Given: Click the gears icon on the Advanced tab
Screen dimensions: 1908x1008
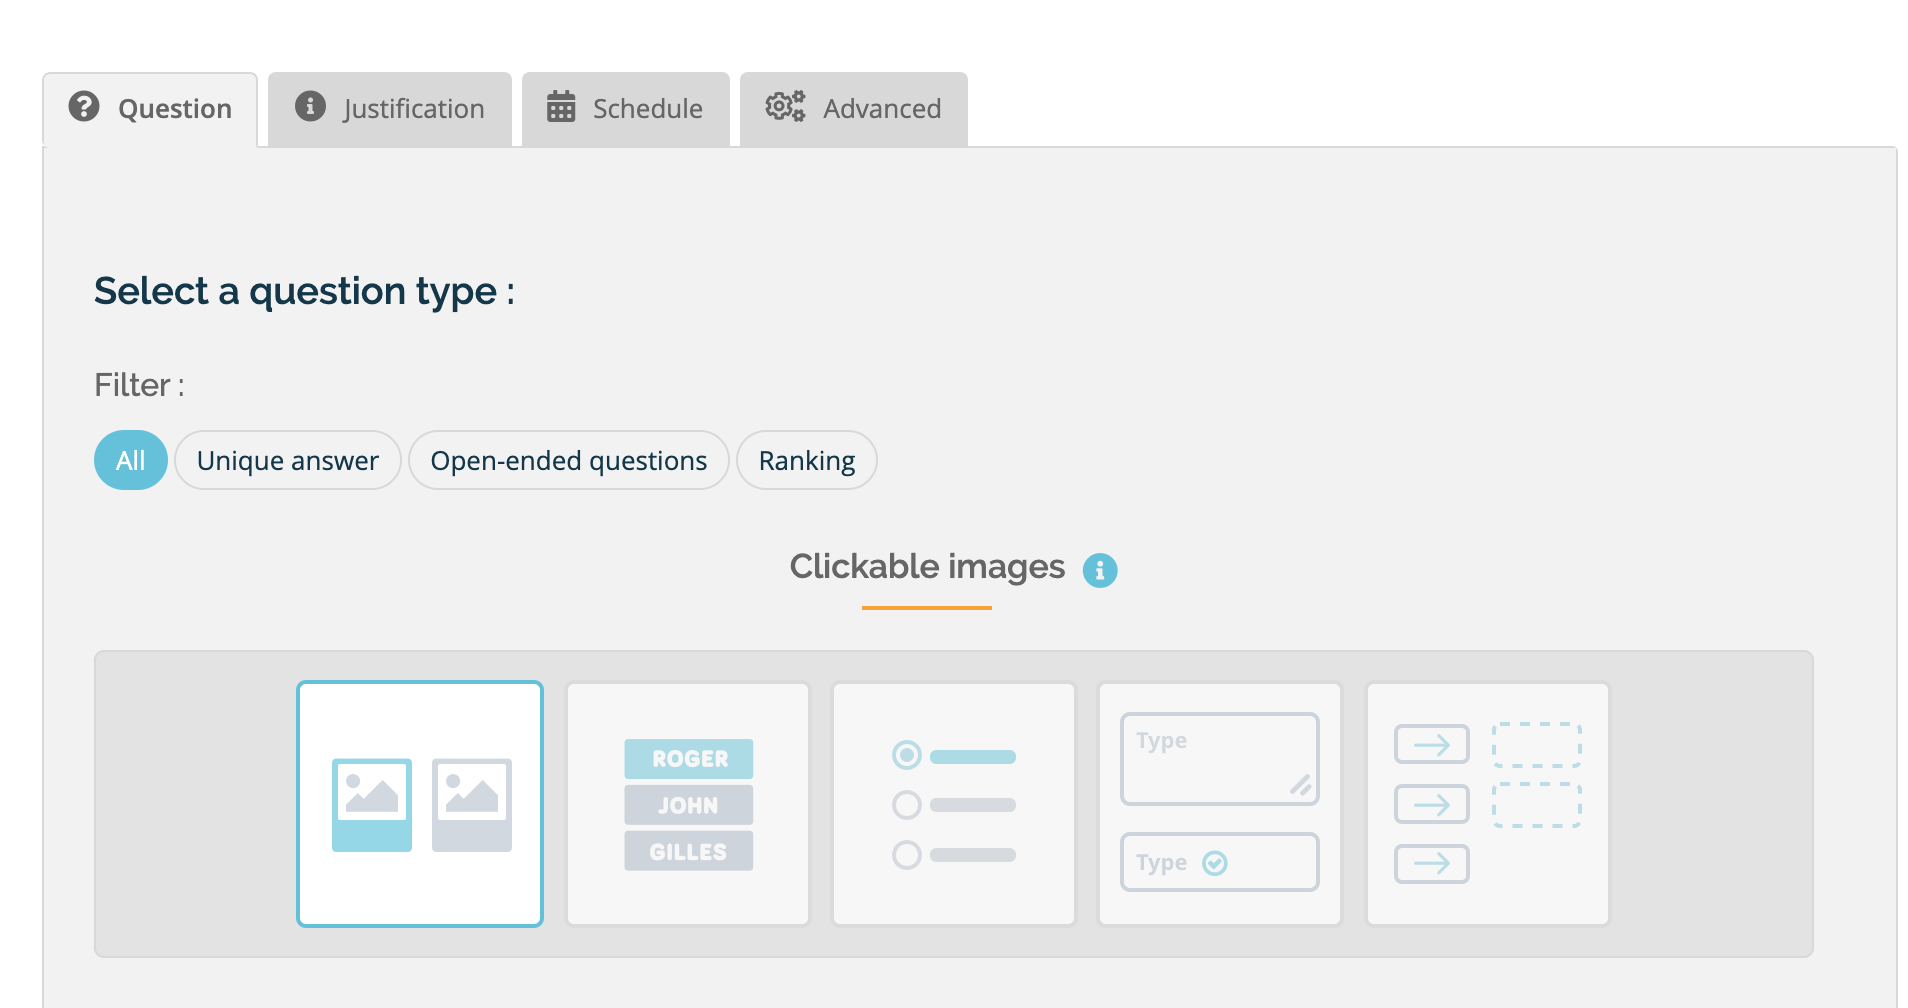Looking at the screenshot, I should 785,106.
